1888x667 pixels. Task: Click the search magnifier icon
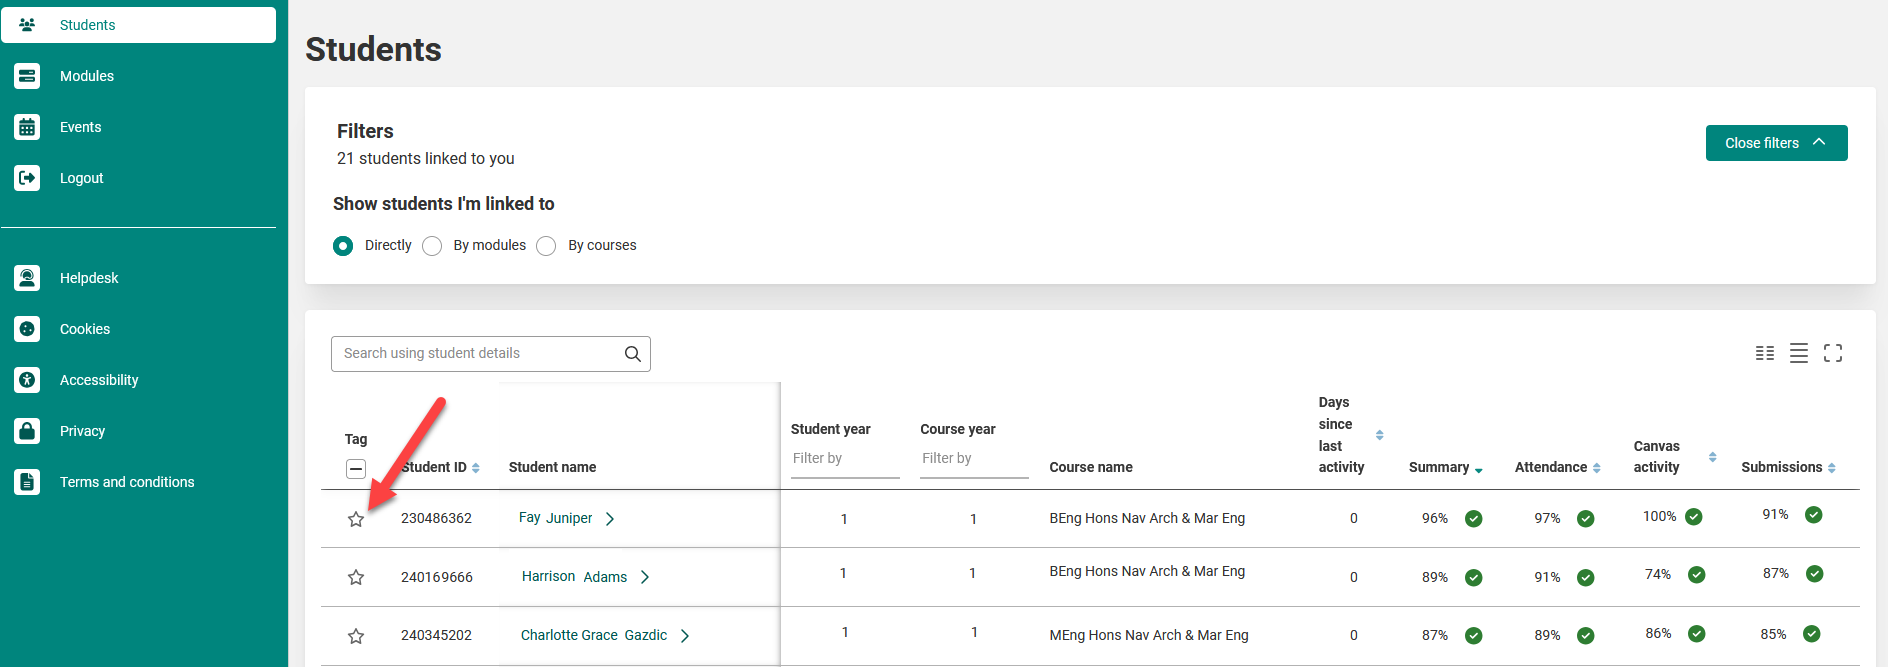click(632, 354)
